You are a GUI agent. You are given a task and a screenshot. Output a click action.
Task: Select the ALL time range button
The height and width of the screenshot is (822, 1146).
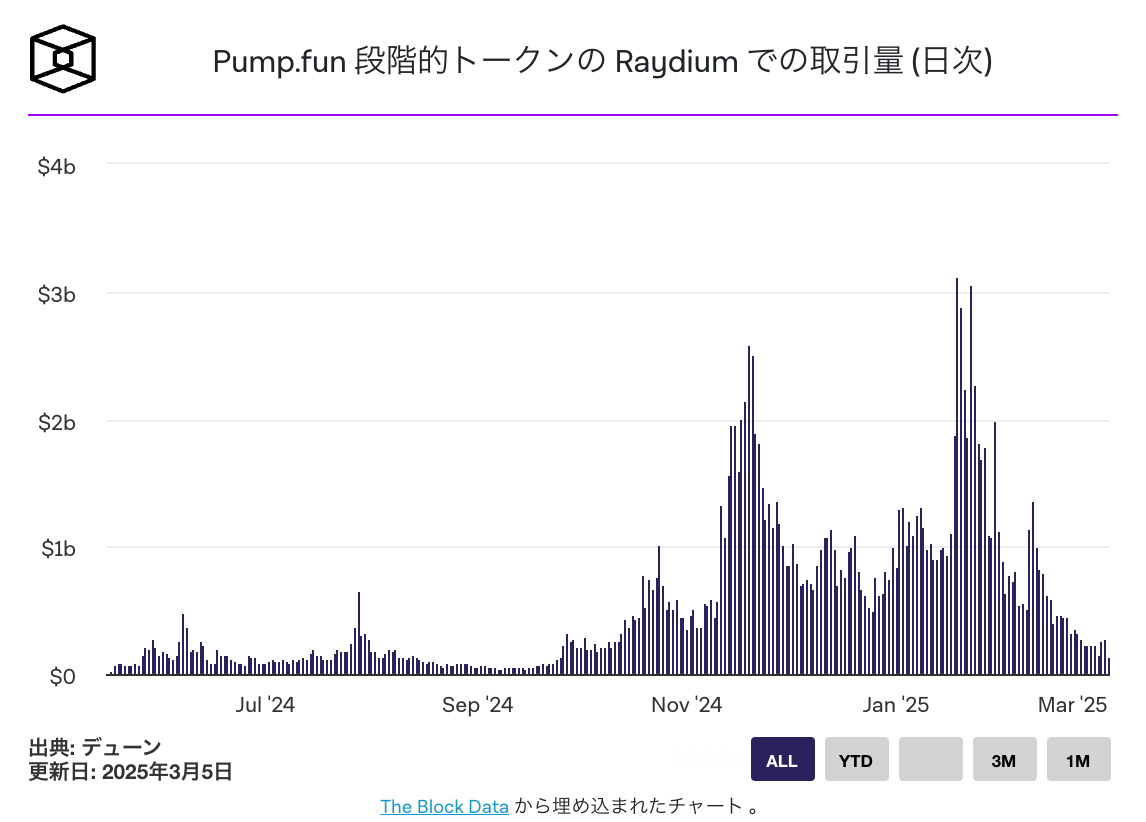tap(782, 759)
